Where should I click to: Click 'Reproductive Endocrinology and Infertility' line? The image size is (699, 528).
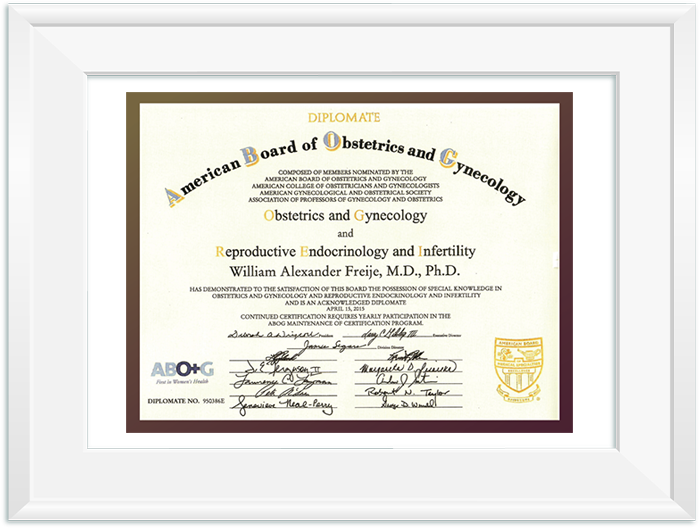(x=345, y=251)
